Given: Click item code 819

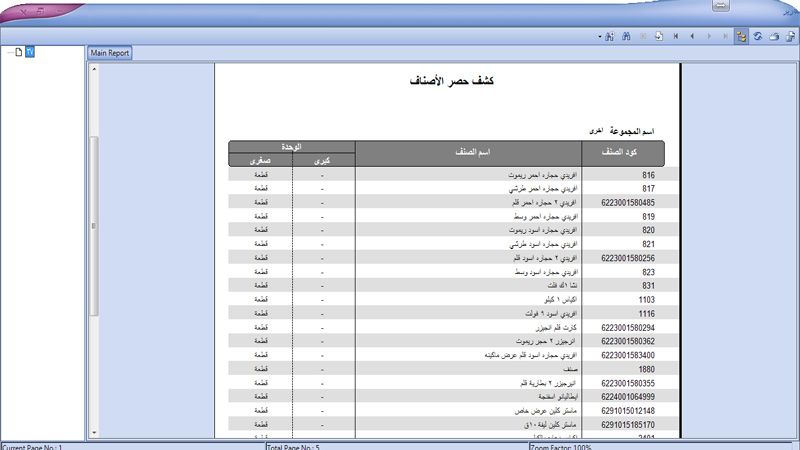Looking at the screenshot, I should [648, 216].
